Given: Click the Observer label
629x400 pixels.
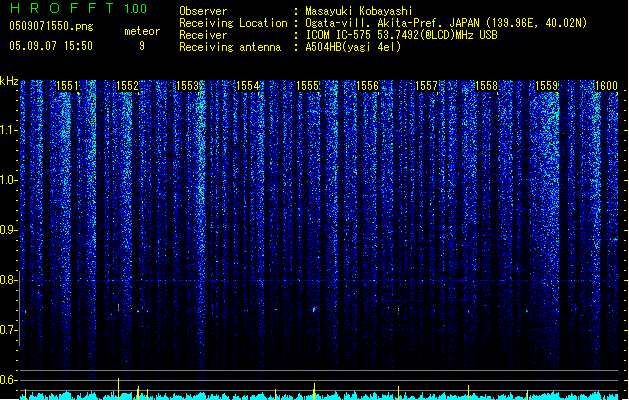Looking at the screenshot, I should 203,11.
